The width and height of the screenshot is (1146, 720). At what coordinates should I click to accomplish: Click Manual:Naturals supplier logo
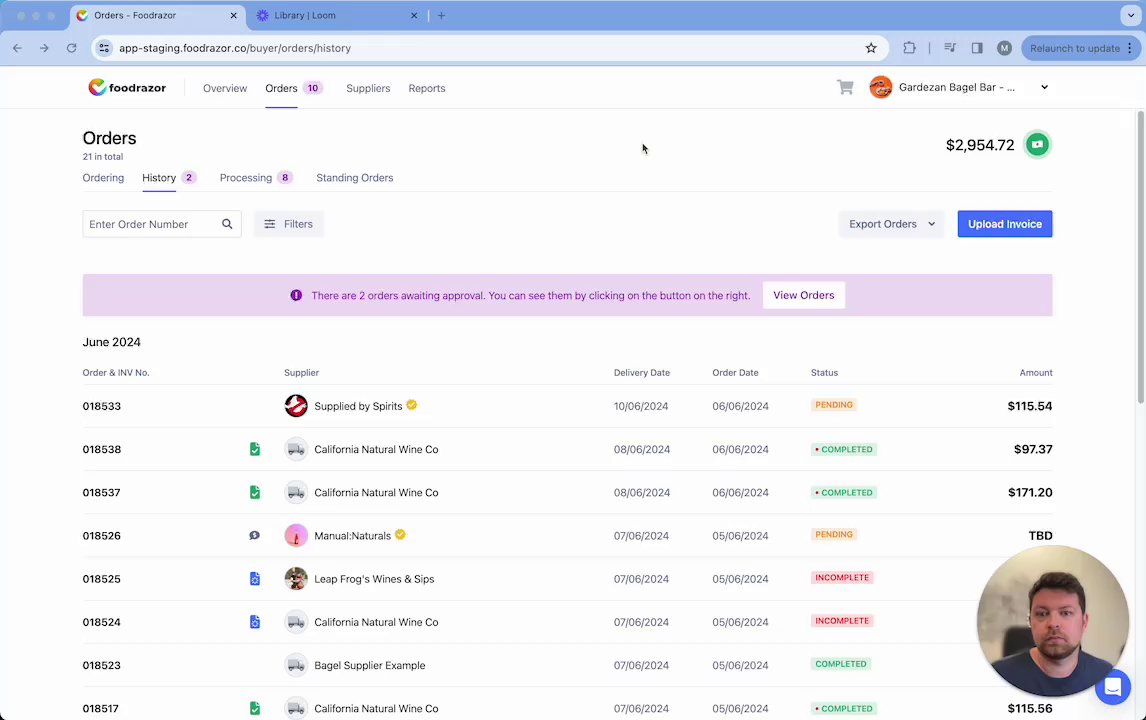point(296,535)
